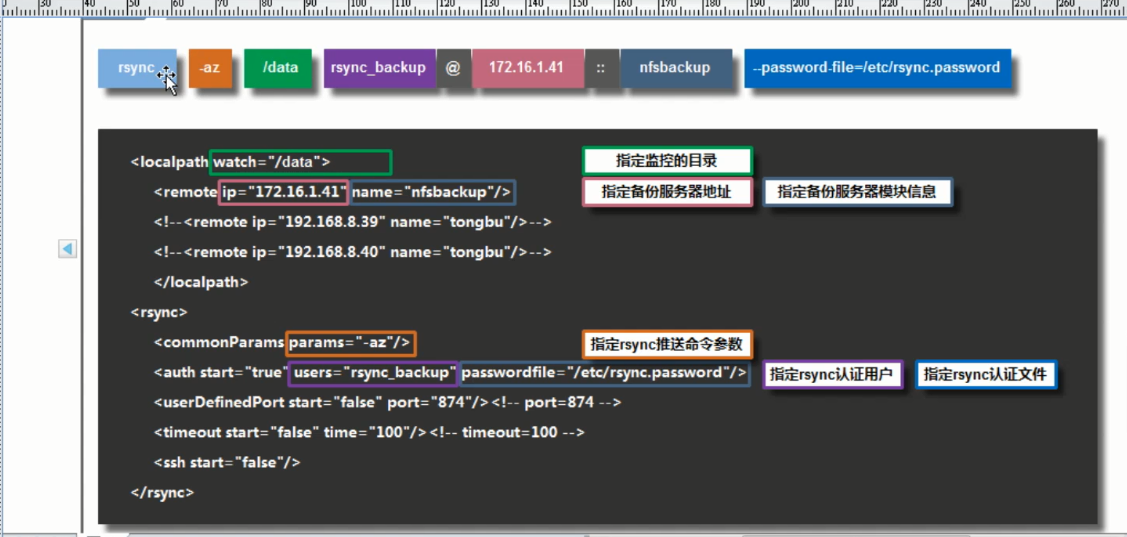Expand the collapsed left side panel arrow

[68, 249]
